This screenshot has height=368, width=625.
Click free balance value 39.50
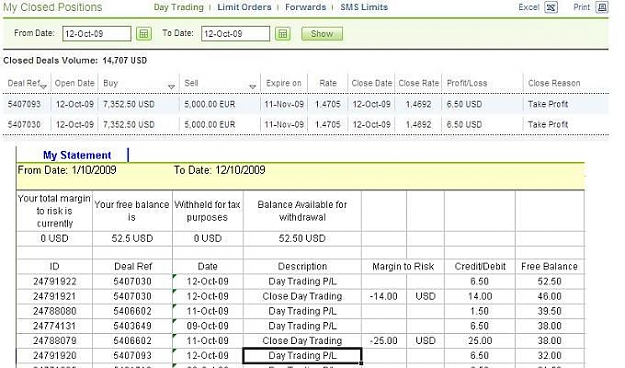coord(549,311)
